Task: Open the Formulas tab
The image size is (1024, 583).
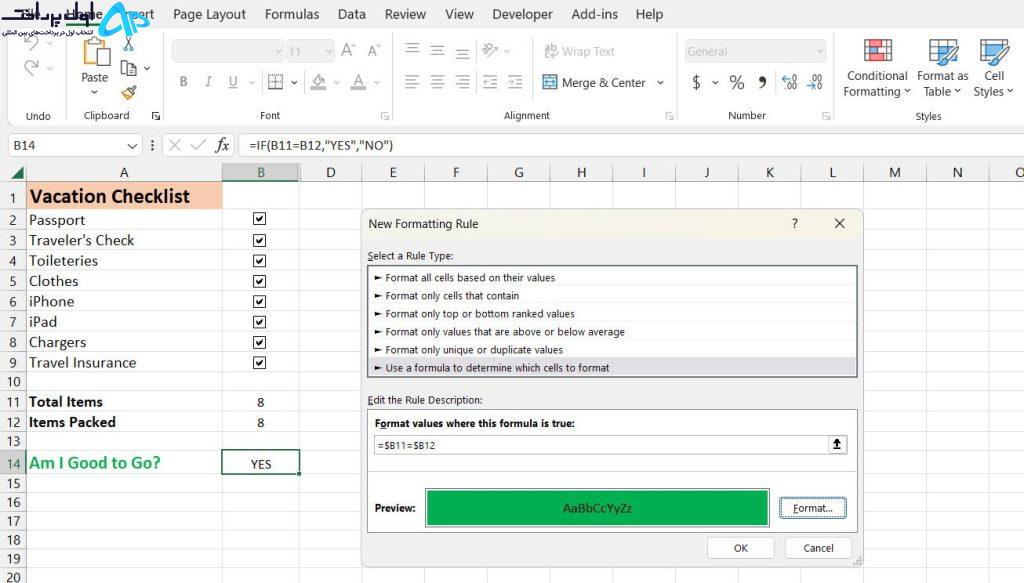Action: point(292,14)
